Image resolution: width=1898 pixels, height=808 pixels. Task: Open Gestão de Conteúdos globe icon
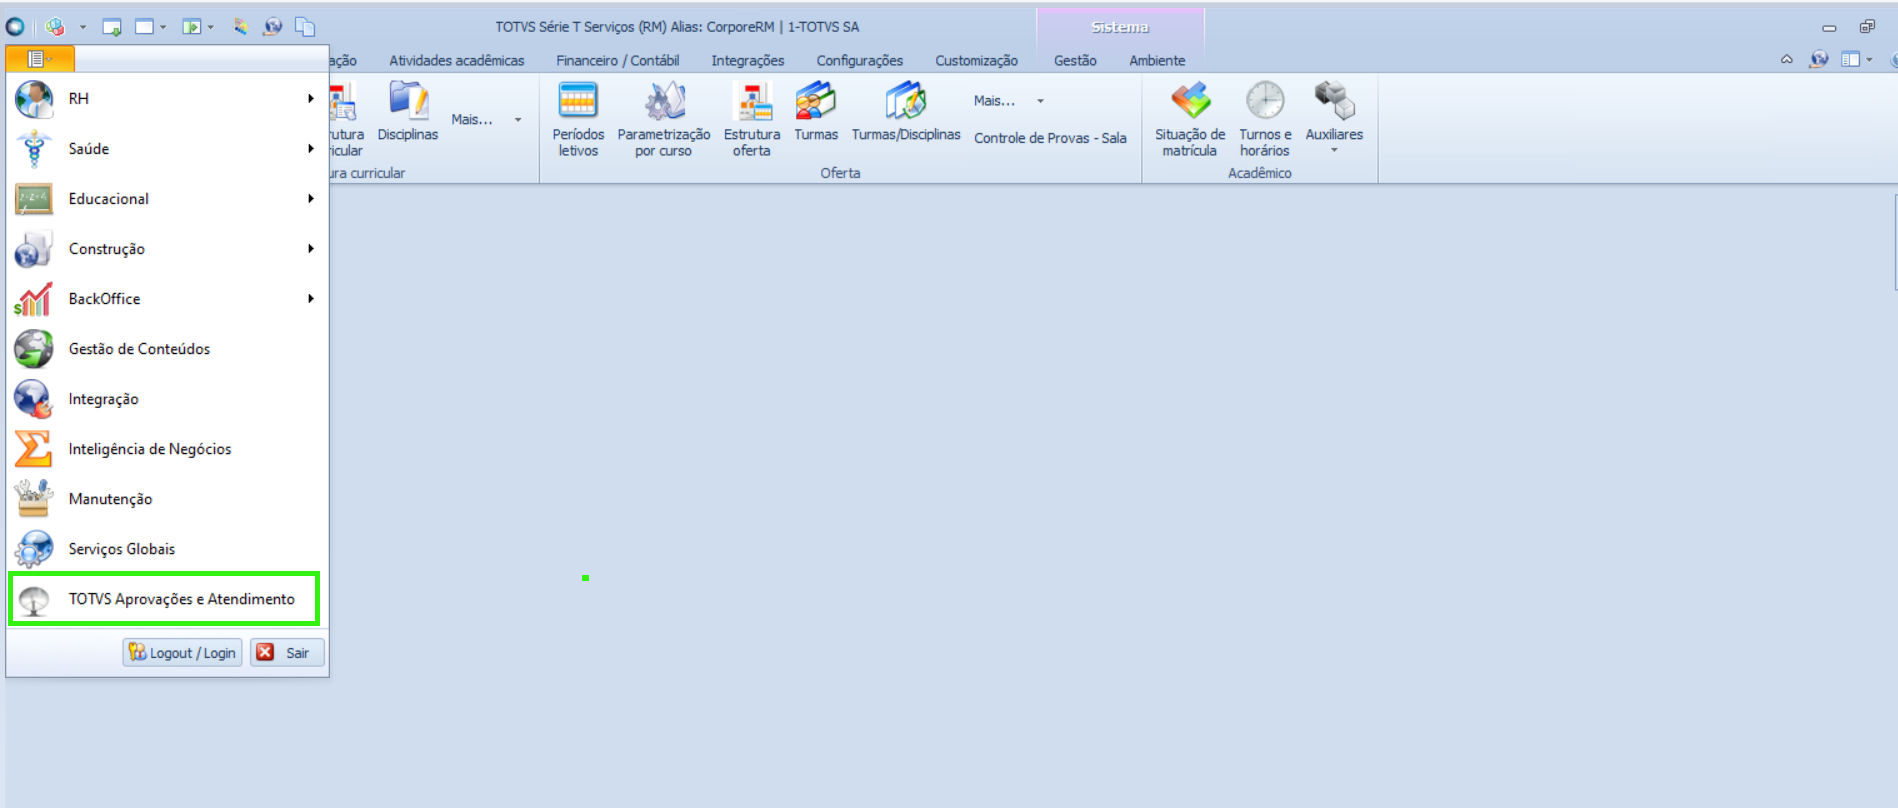click(x=34, y=349)
